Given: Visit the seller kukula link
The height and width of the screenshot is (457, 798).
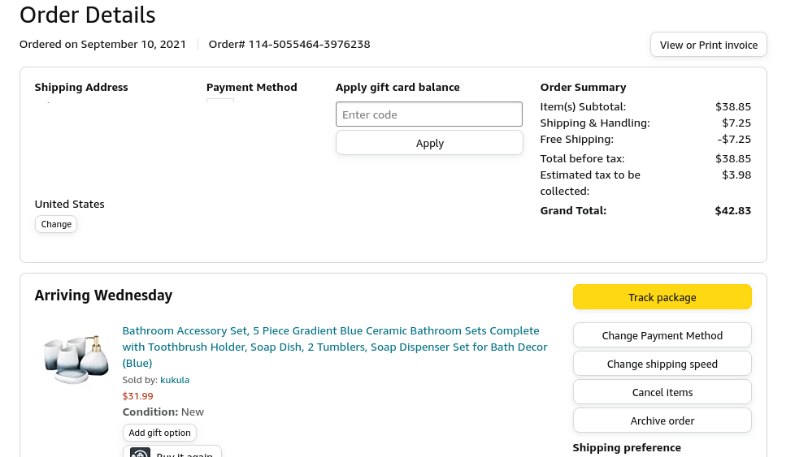Looking at the screenshot, I should [175, 380].
